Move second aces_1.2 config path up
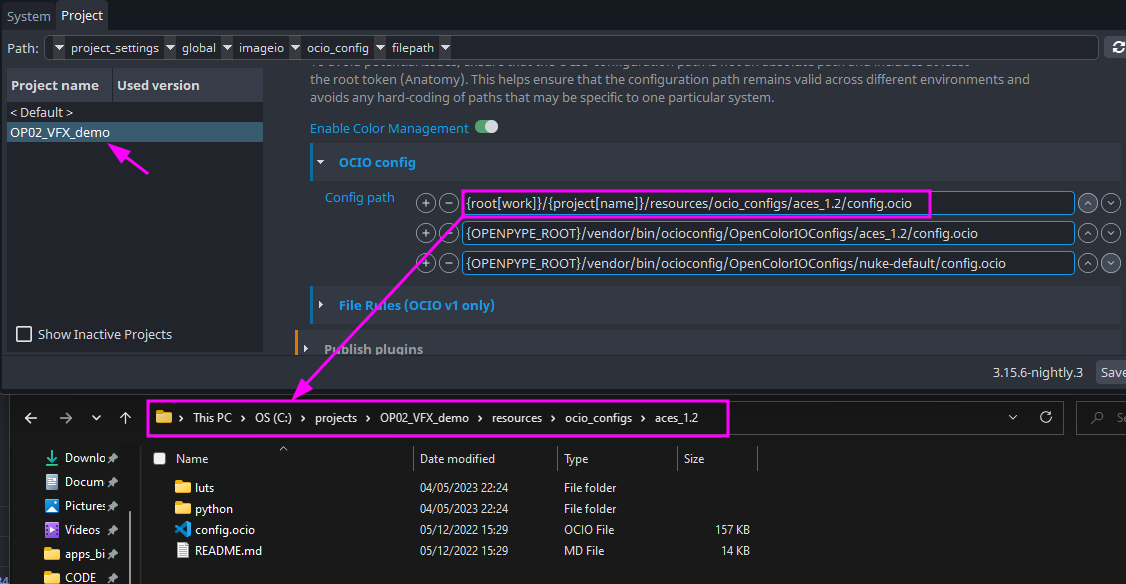The width and height of the screenshot is (1126, 584). [x=1088, y=234]
